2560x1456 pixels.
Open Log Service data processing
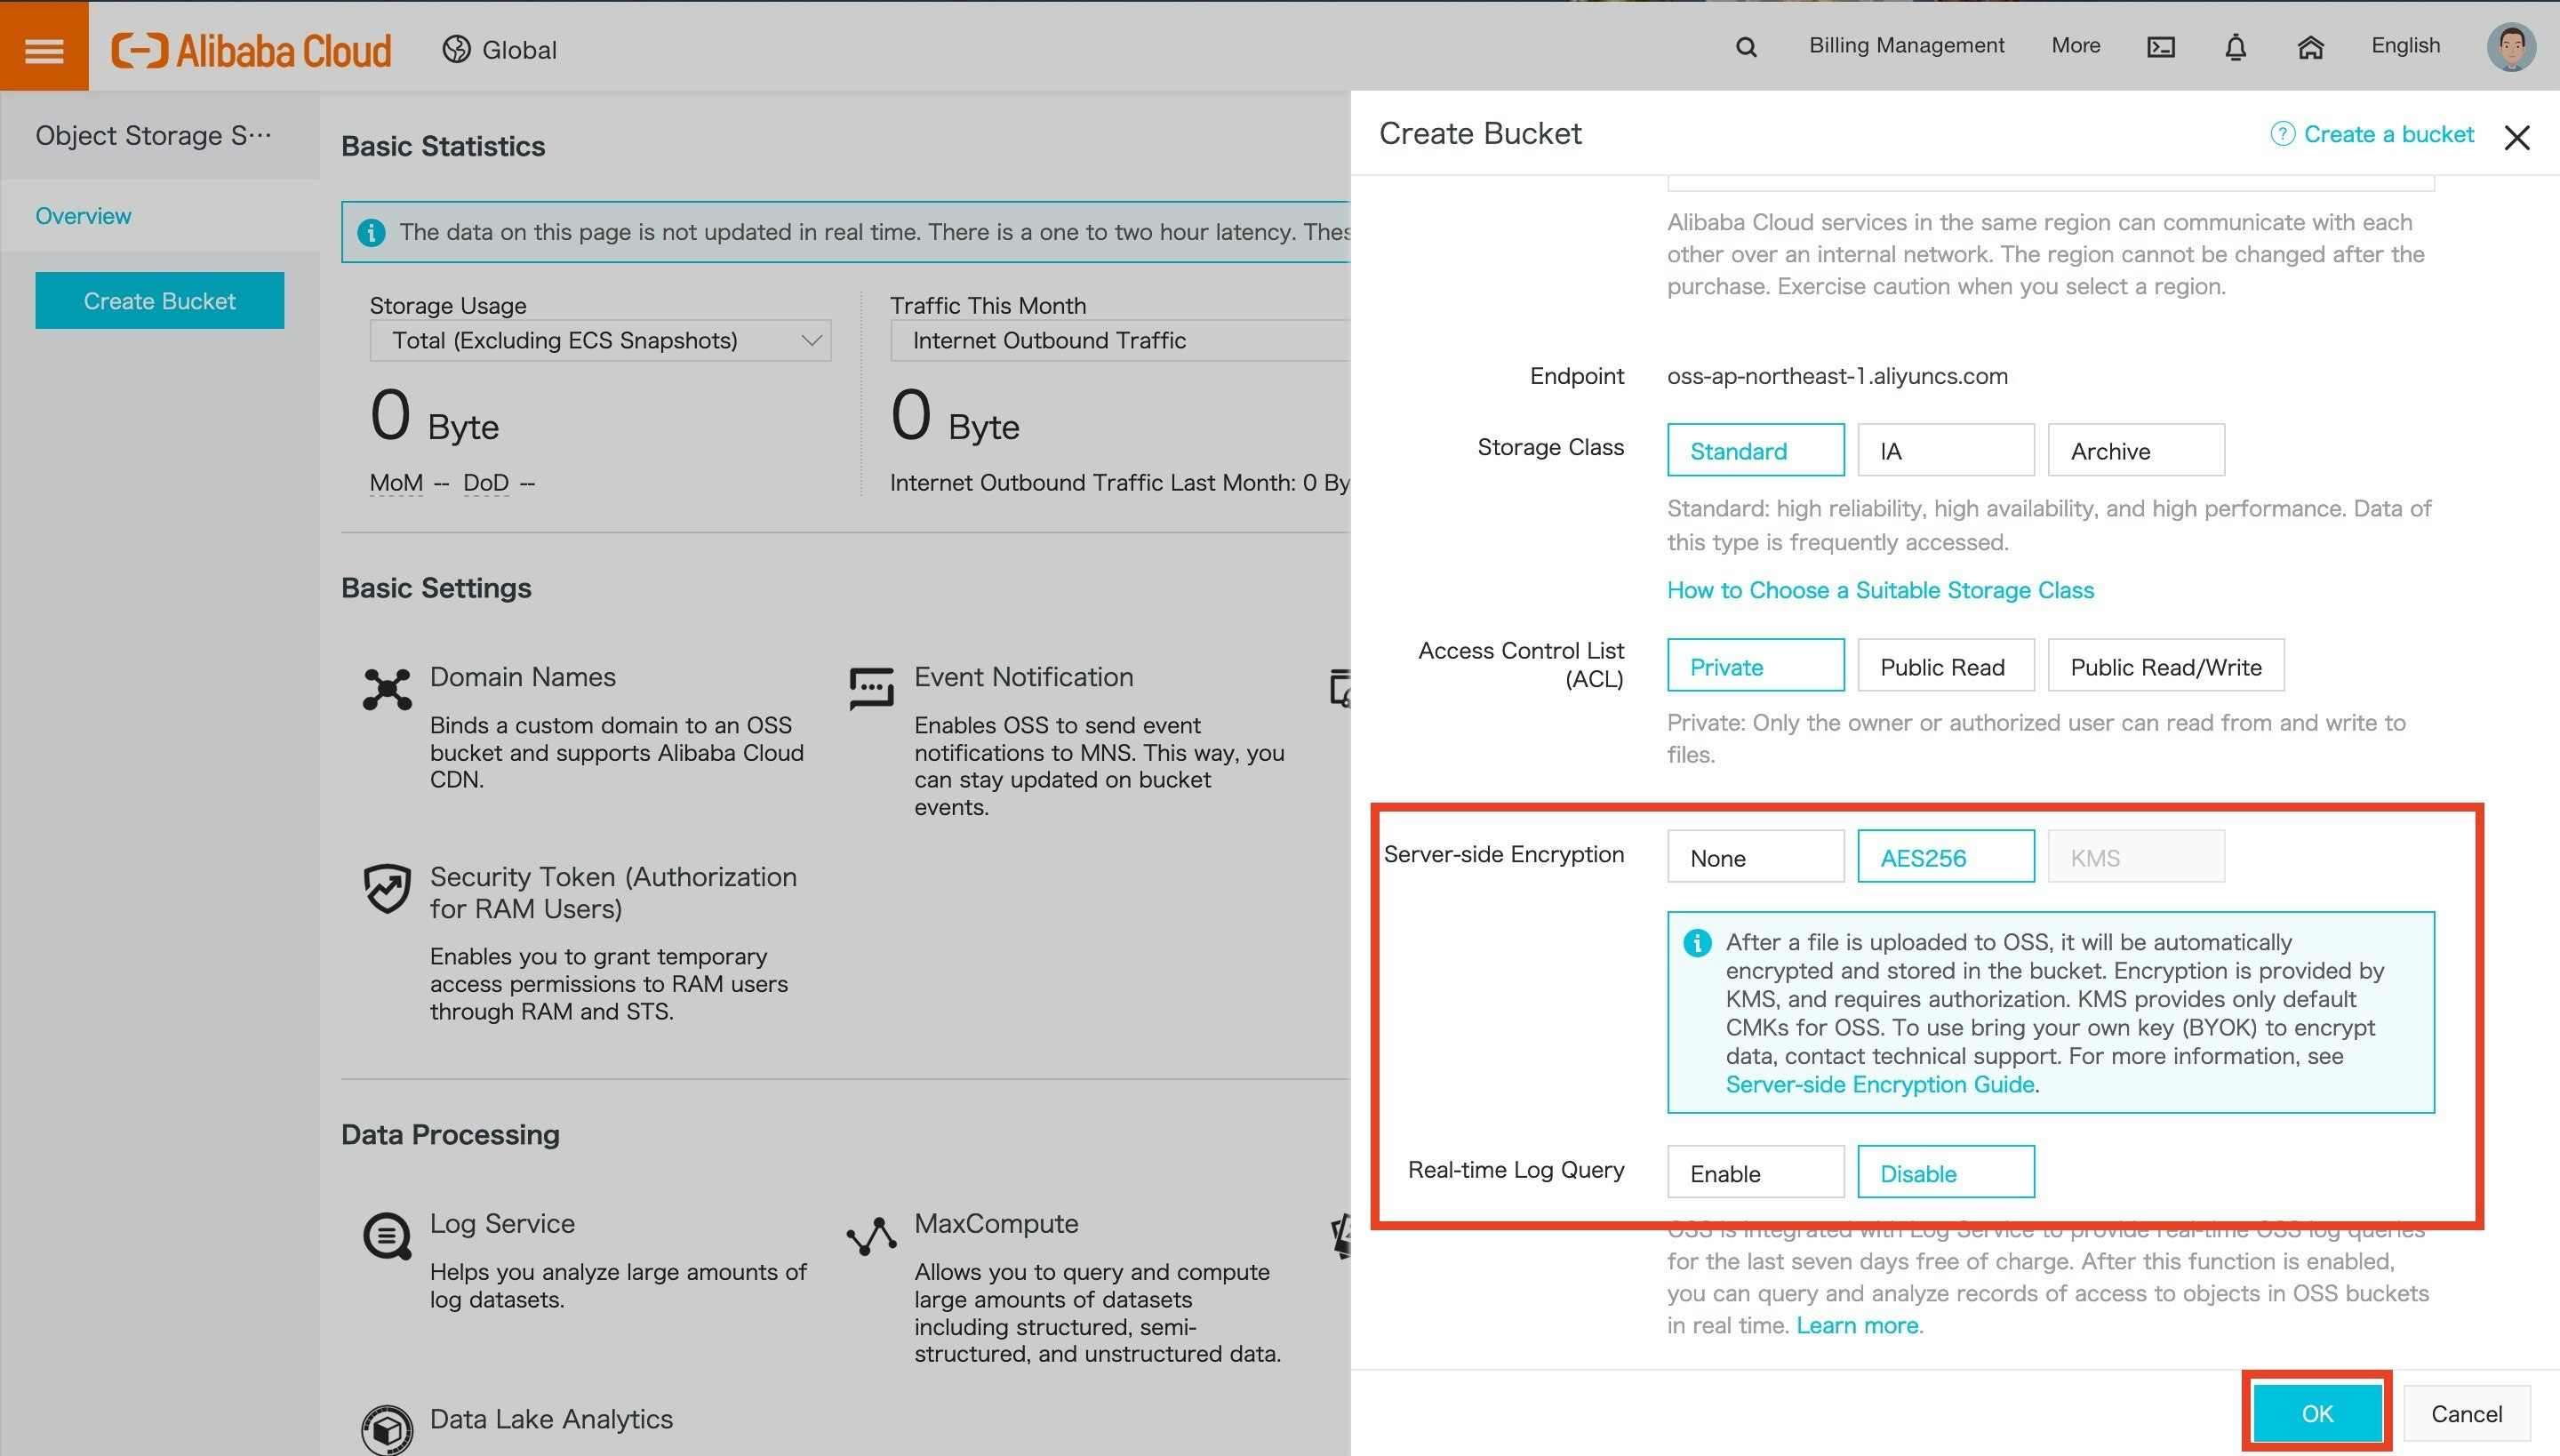point(502,1223)
